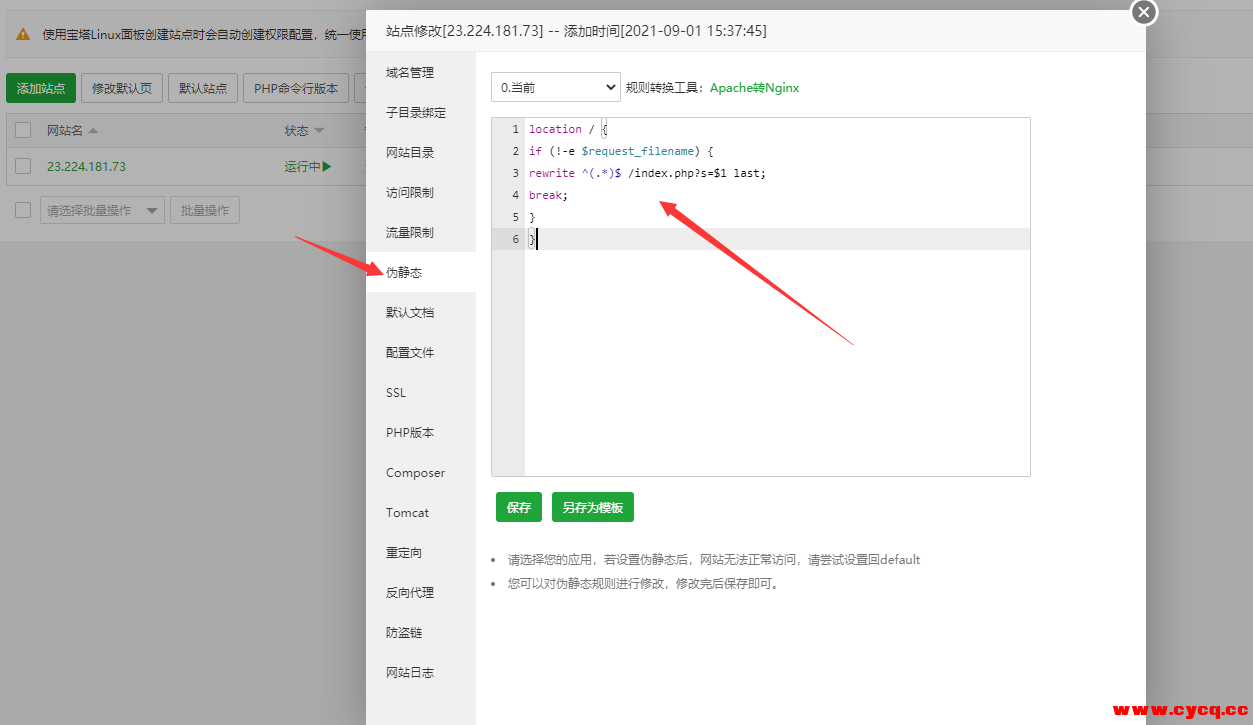Viewport: 1253px width, 725px height.
Task: Check the batch operation checkbox at bottom
Action: (x=23, y=210)
